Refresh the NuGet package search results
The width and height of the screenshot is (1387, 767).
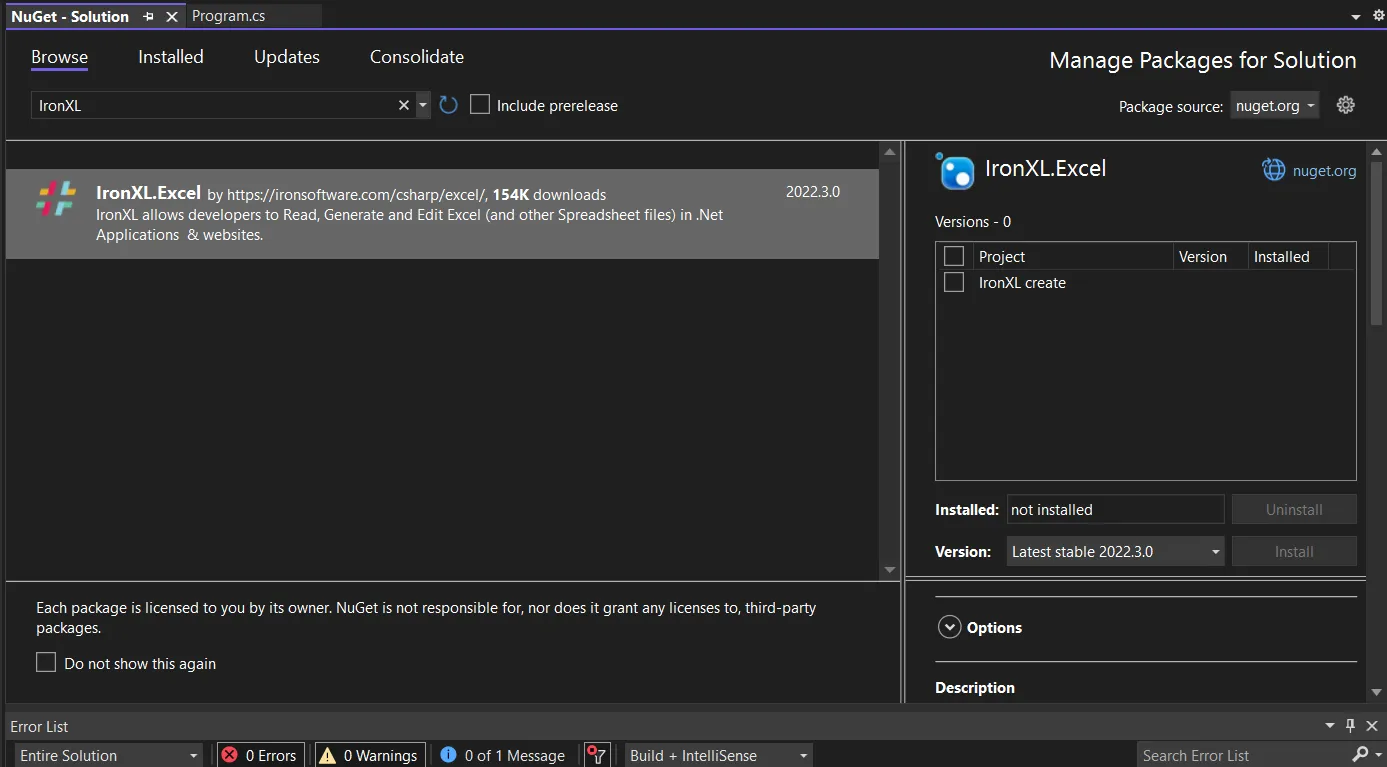448,105
